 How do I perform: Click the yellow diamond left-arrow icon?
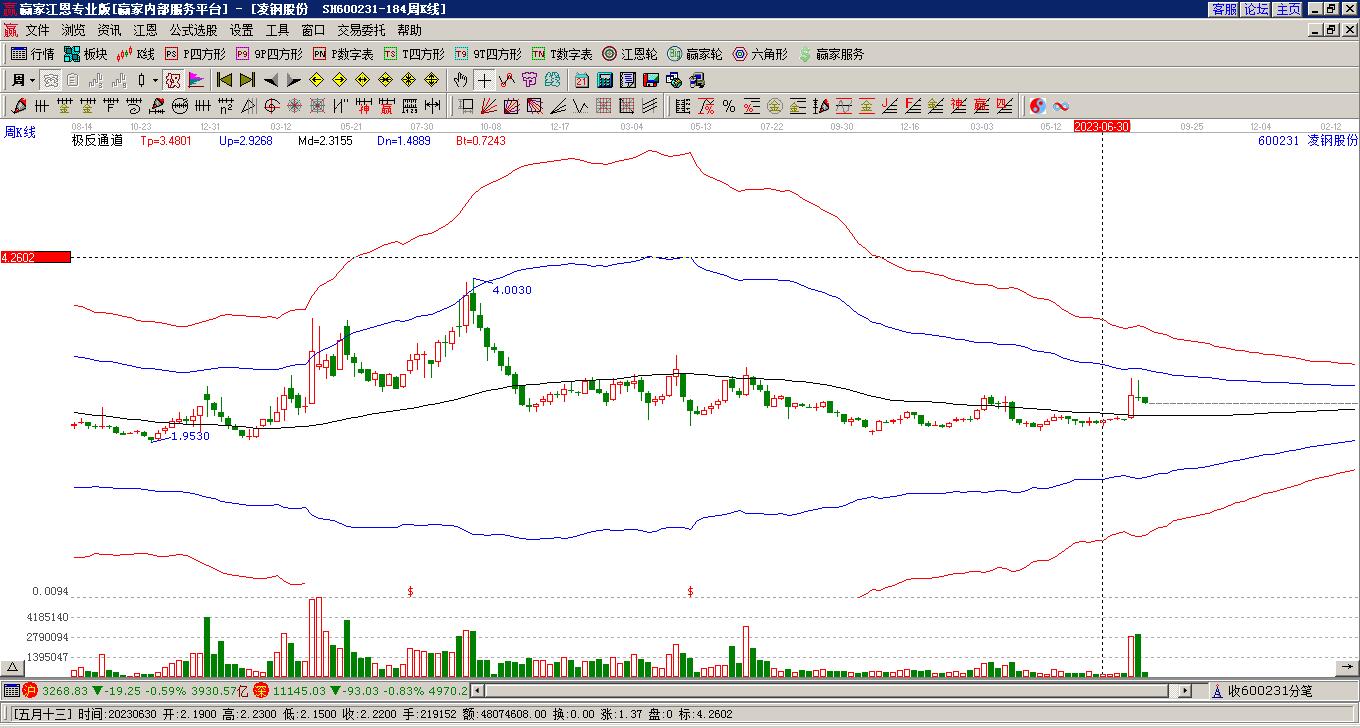tap(317, 80)
